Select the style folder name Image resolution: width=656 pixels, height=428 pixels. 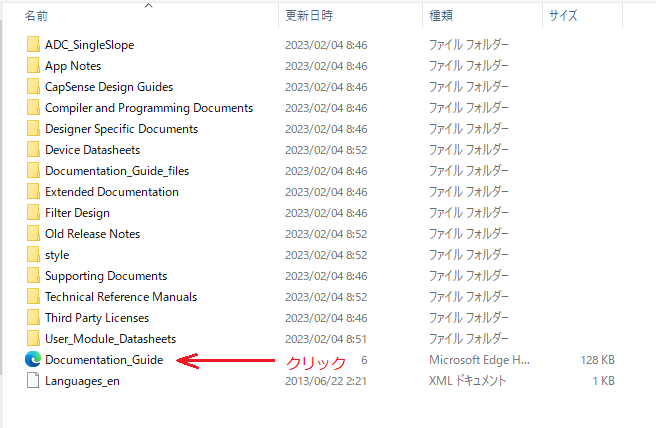coord(57,255)
